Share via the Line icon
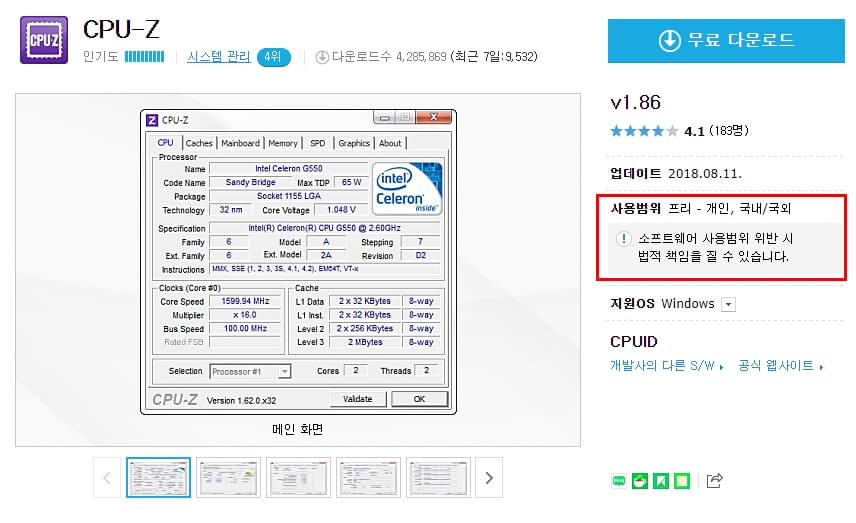This screenshot has height=523, width=856. tap(619, 480)
